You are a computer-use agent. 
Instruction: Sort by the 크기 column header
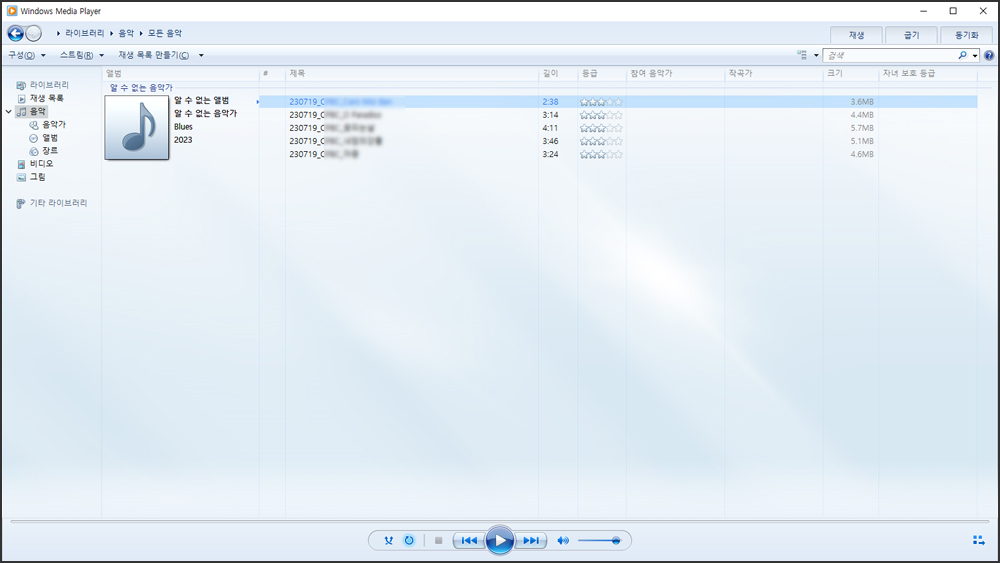851,74
